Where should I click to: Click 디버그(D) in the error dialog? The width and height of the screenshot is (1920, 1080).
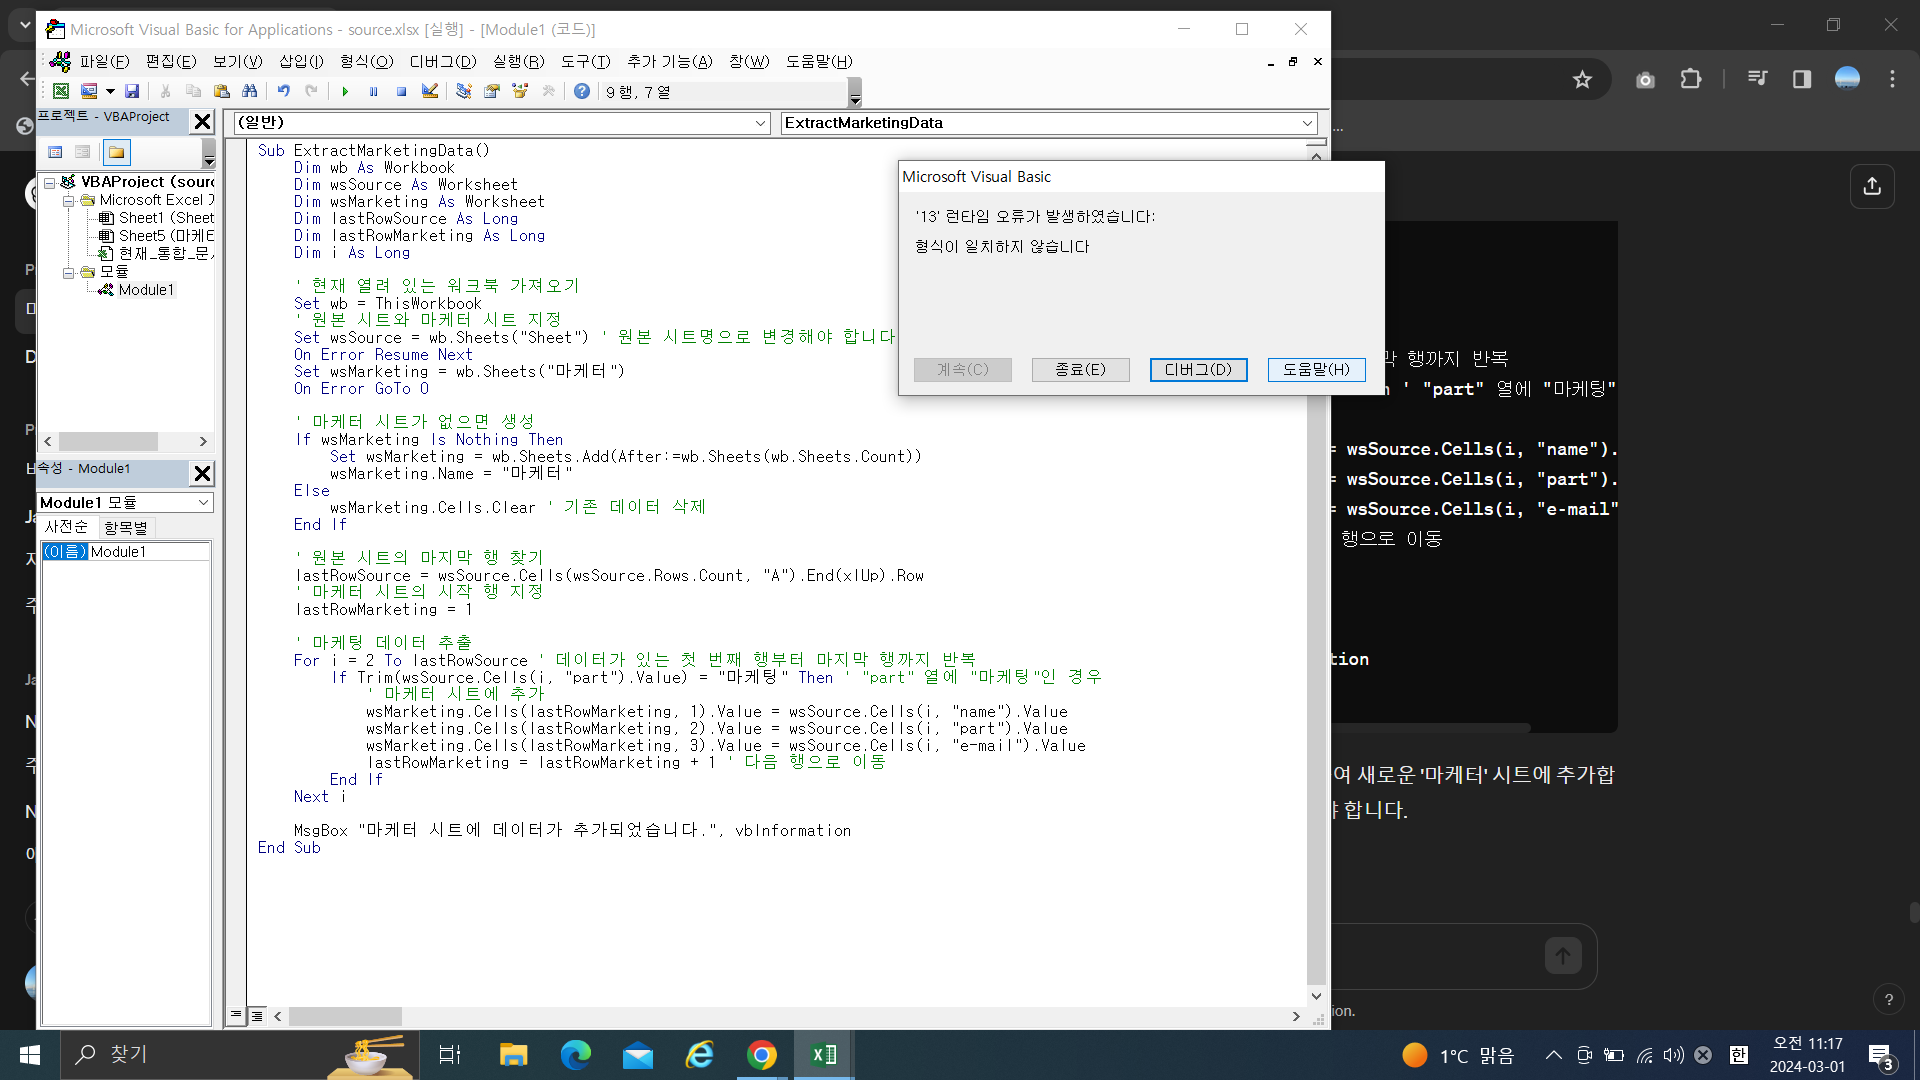1198,370
